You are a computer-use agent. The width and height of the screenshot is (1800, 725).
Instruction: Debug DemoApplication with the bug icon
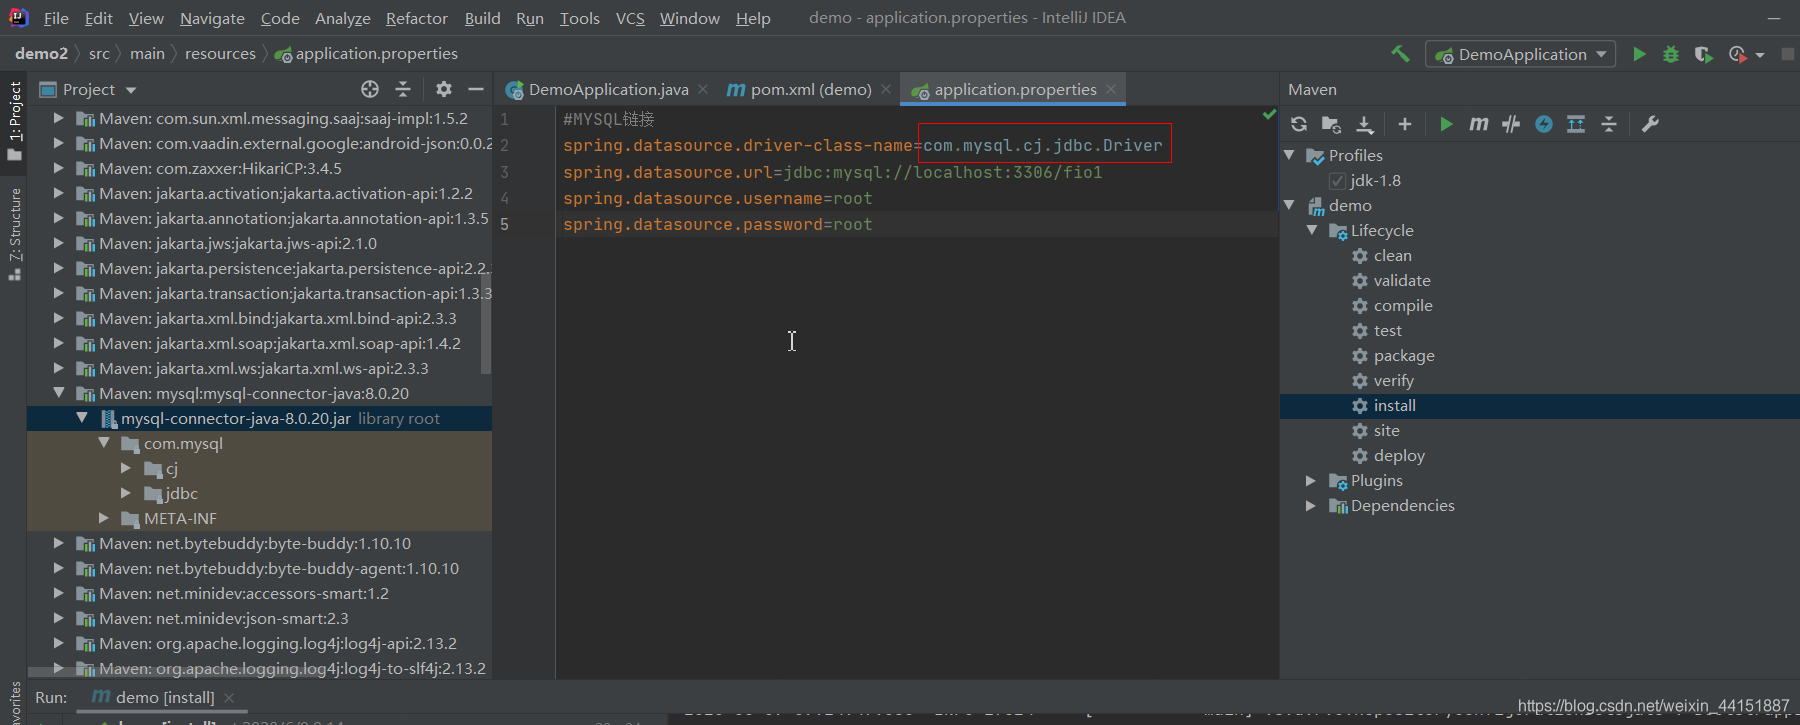point(1671,54)
